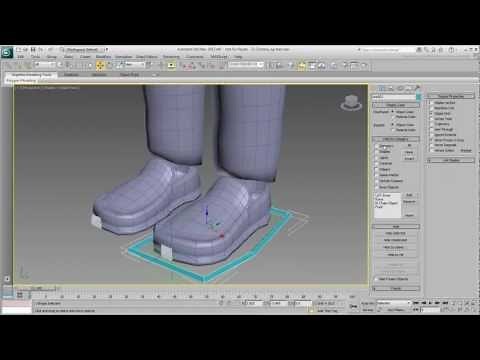
Task: Collapse the Hide rollout header
Action: 396,227
